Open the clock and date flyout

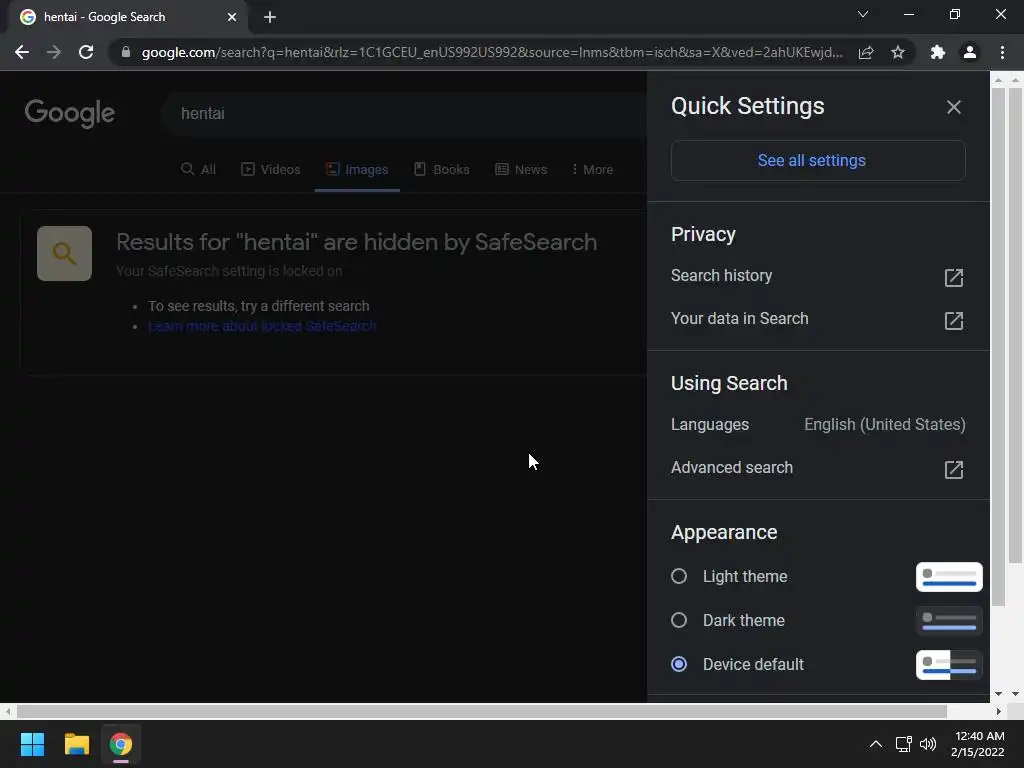coord(978,744)
